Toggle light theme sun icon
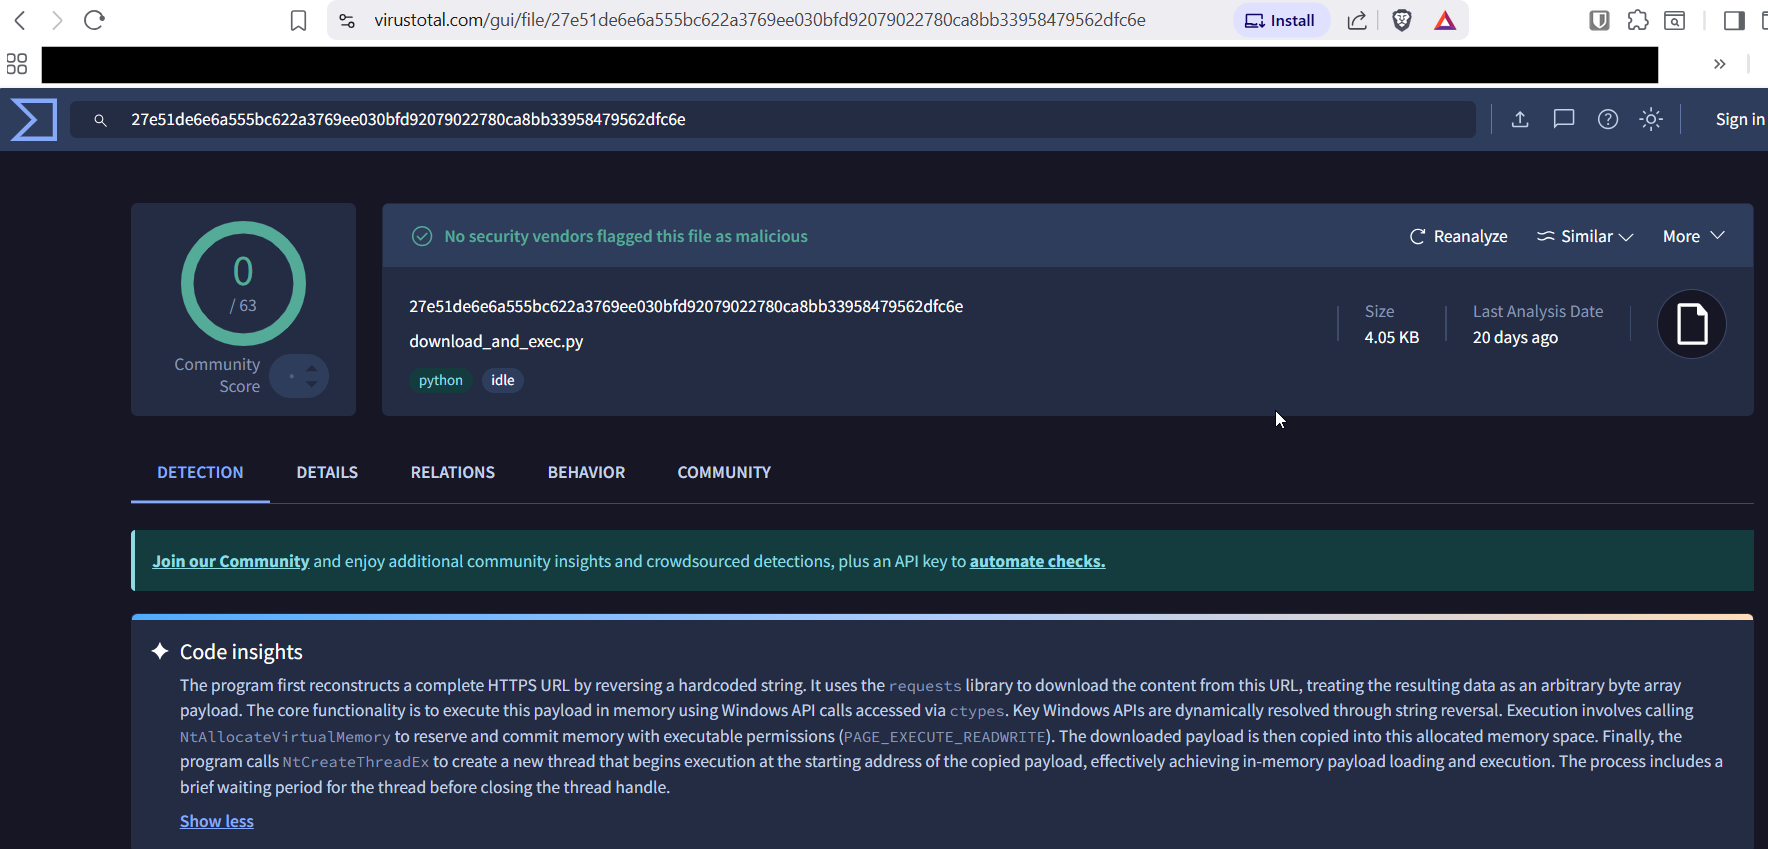This screenshot has height=849, width=1768. pyautogui.click(x=1651, y=119)
